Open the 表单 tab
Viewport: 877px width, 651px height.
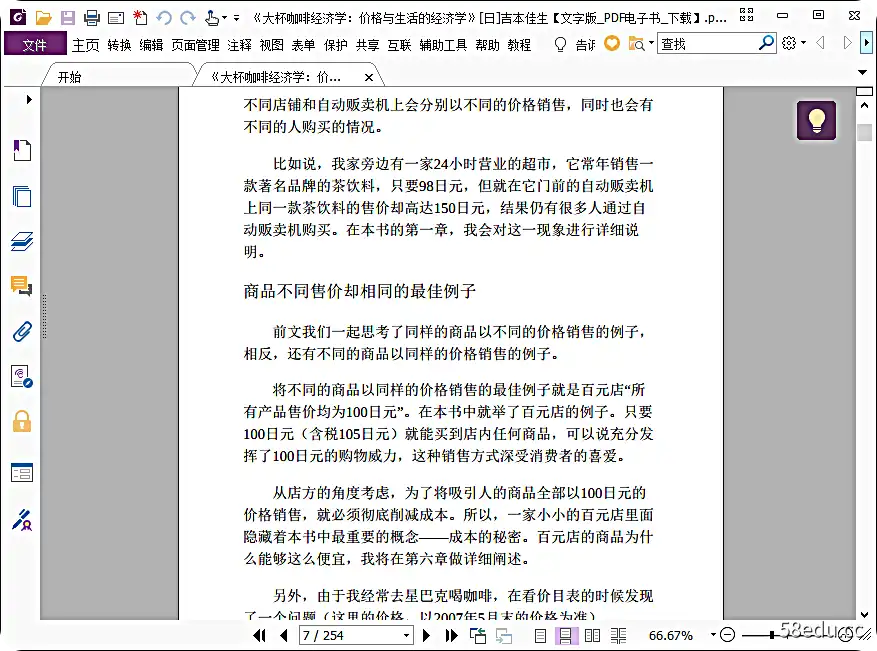point(303,45)
